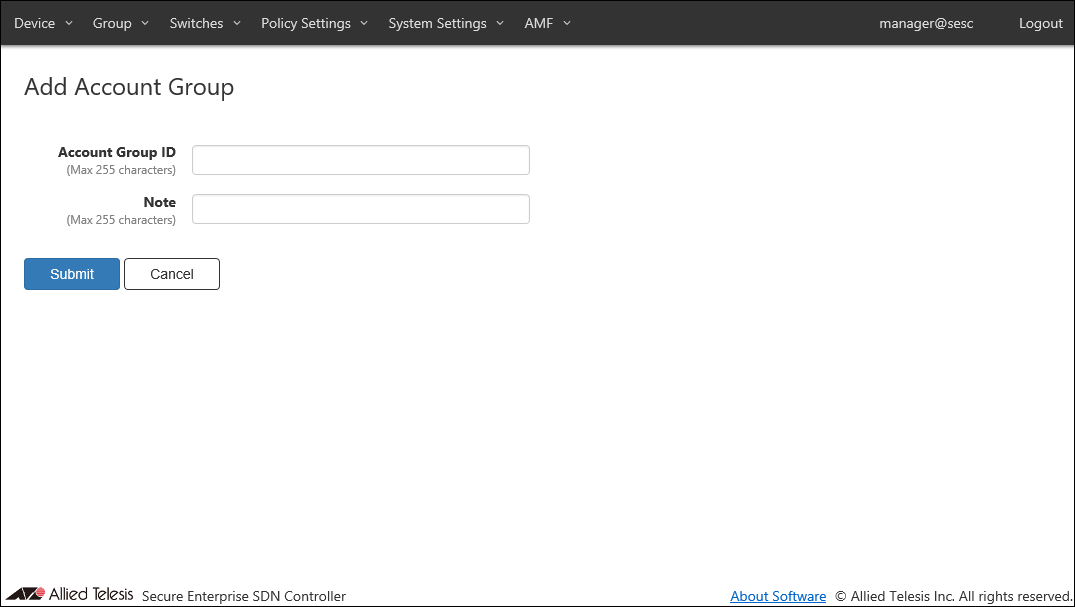The image size is (1075, 607).
Task: Focus the Note text field
Action: (360, 209)
